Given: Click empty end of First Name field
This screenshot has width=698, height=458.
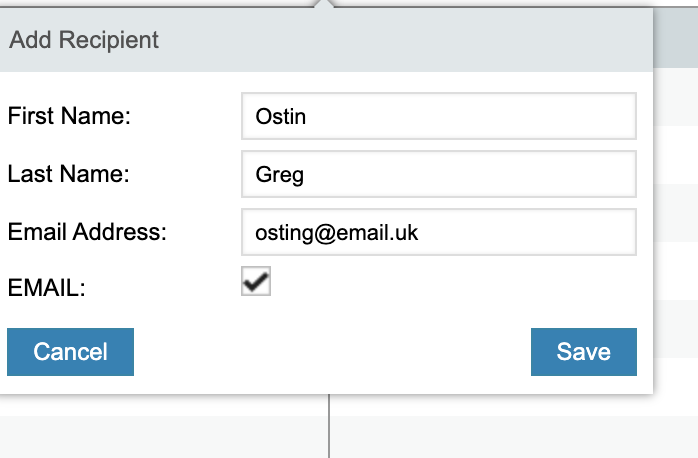Looking at the screenshot, I should pos(560,116).
